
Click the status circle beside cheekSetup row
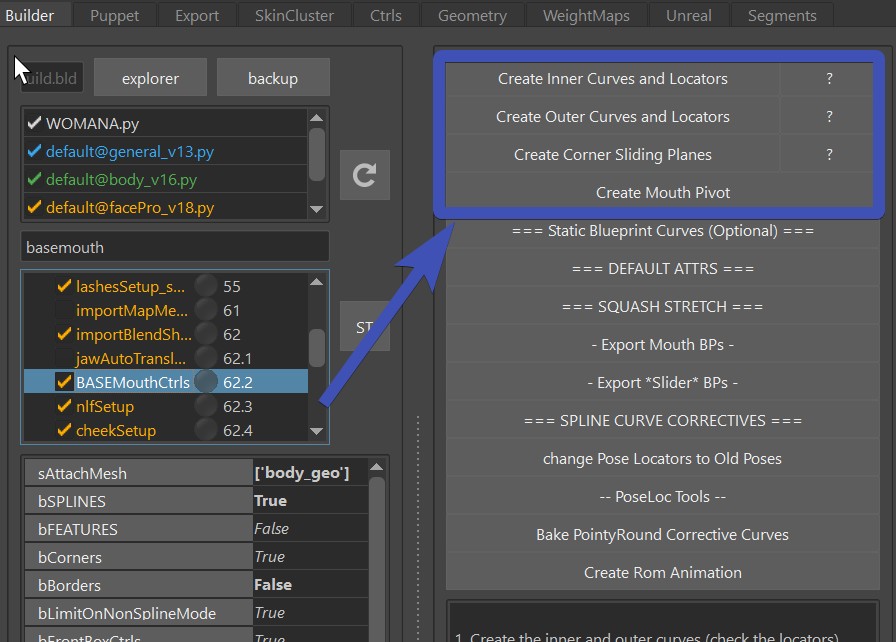[x=206, y=430]
